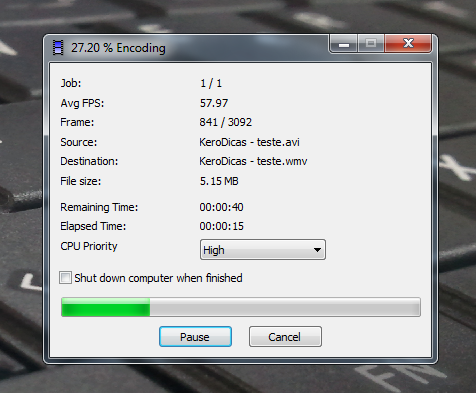The image size is (476, 393).
Task: Pause the encoding job
Action: 195,337
